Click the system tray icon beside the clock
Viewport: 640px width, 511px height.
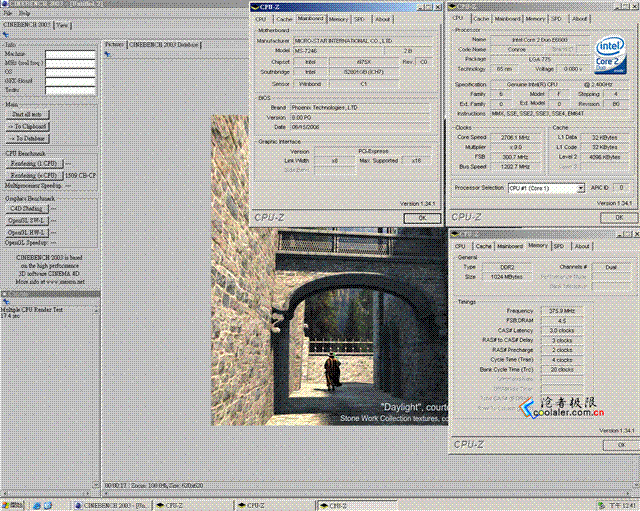click(600, 506)
